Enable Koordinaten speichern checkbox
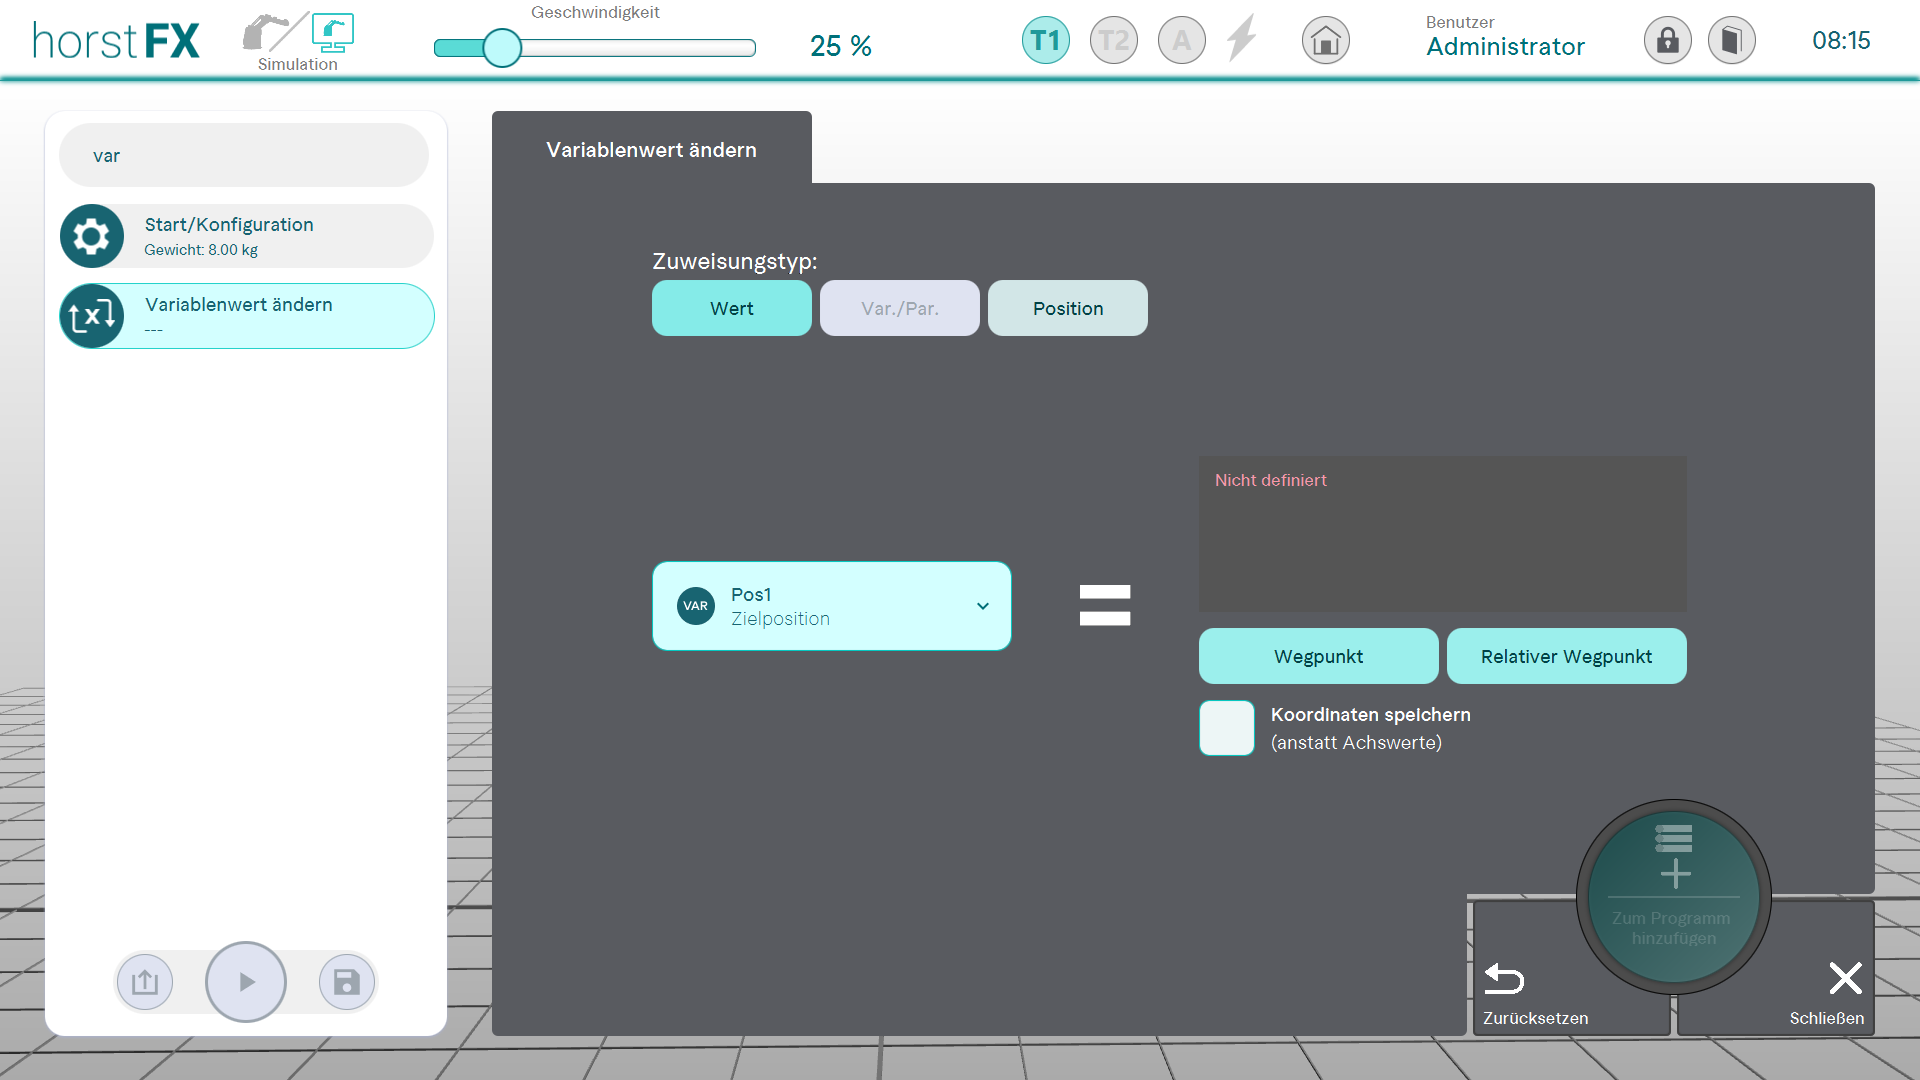Viewport: 1920px width, 1080px height. [1226, 728]
